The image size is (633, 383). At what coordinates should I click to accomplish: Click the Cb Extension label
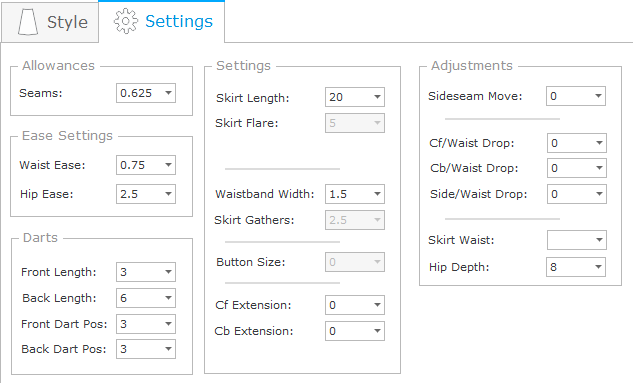(x=254, y=331)
